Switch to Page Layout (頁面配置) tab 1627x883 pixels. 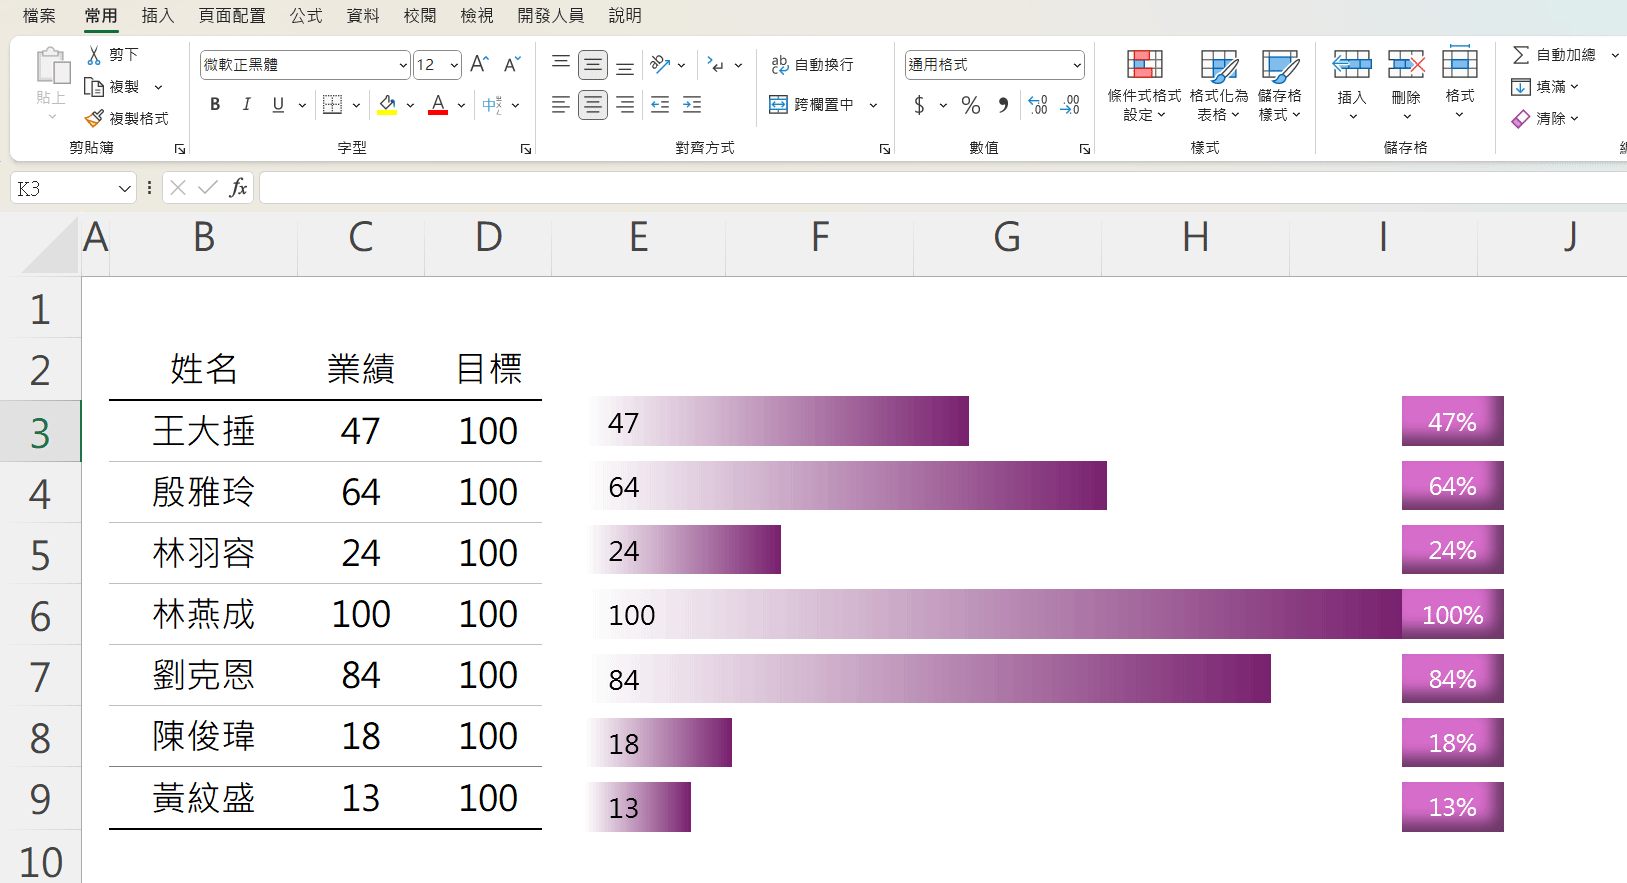tap(232, 16)
